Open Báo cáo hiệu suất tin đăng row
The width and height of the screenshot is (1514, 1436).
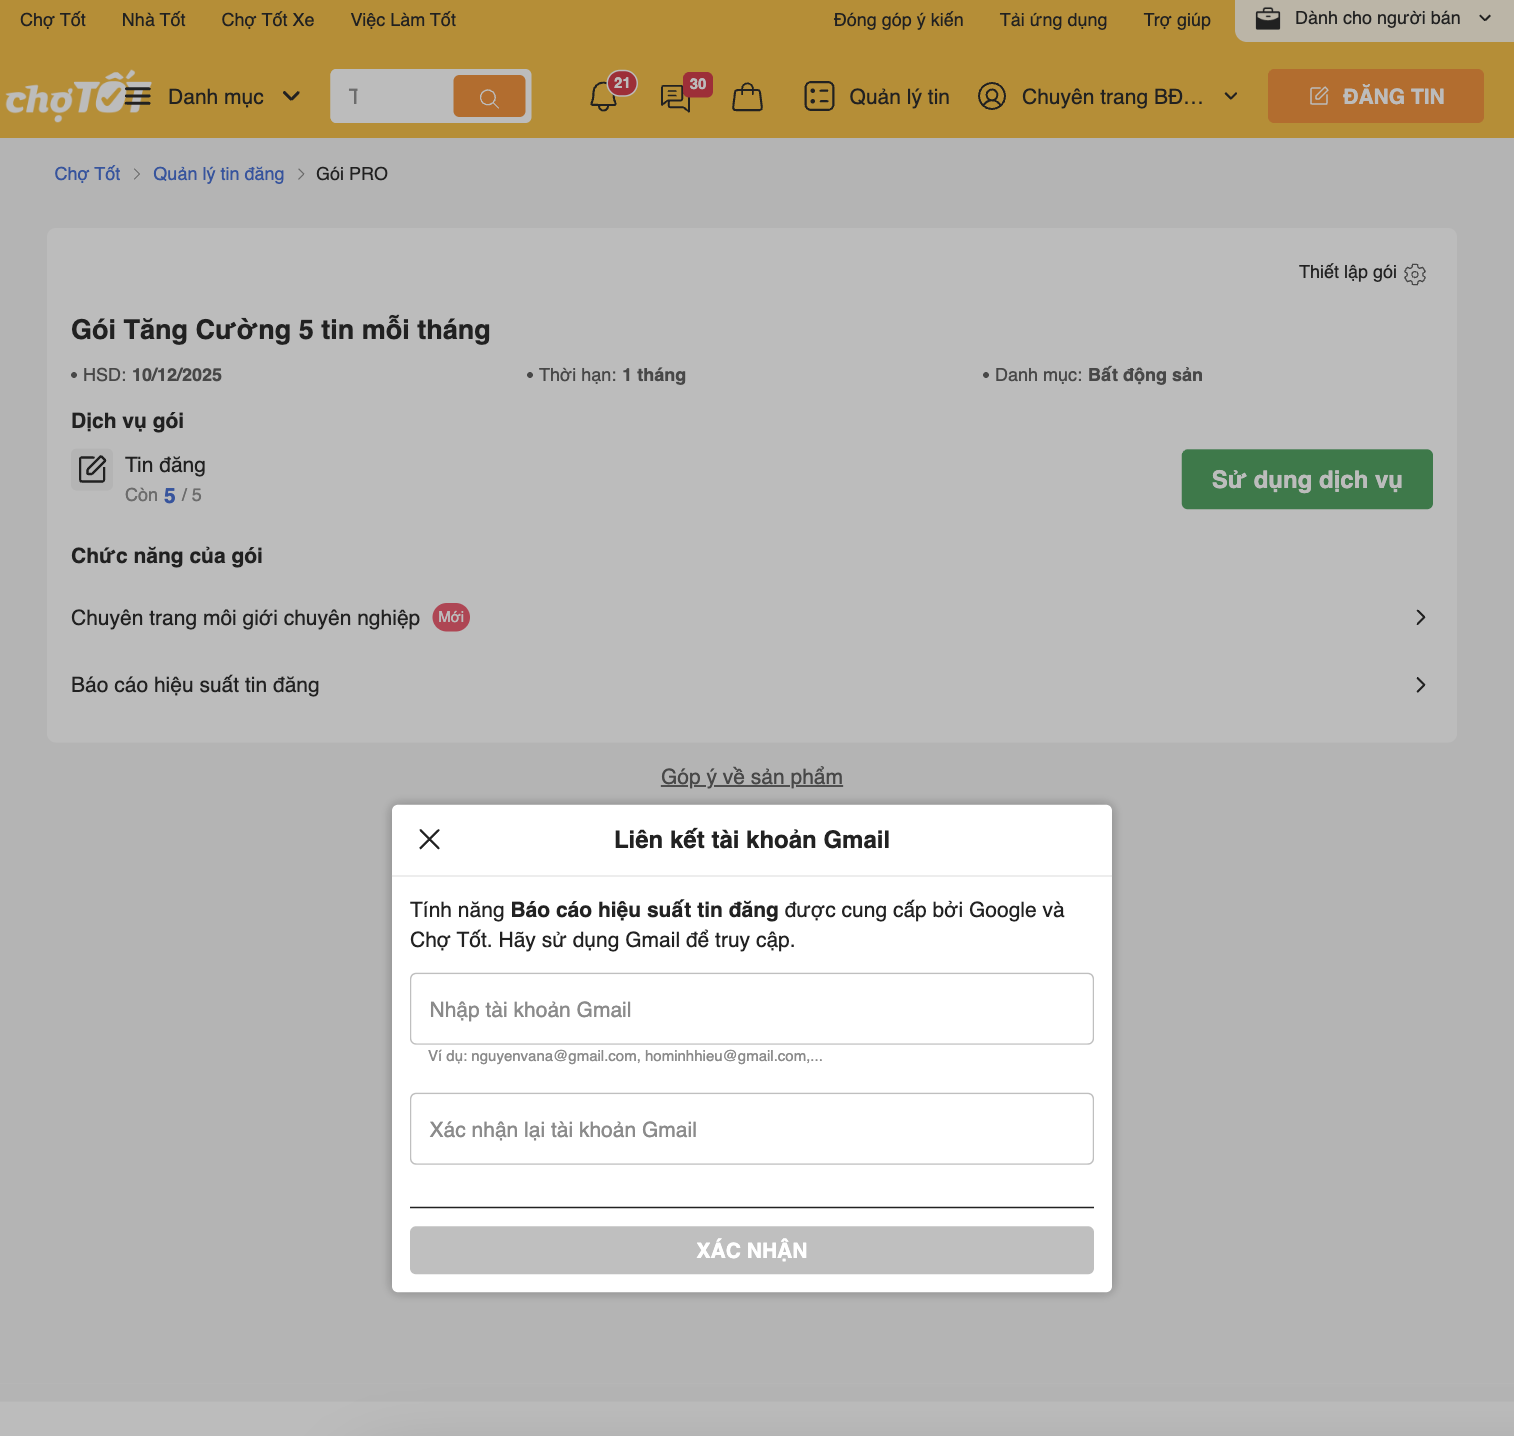1420,685
